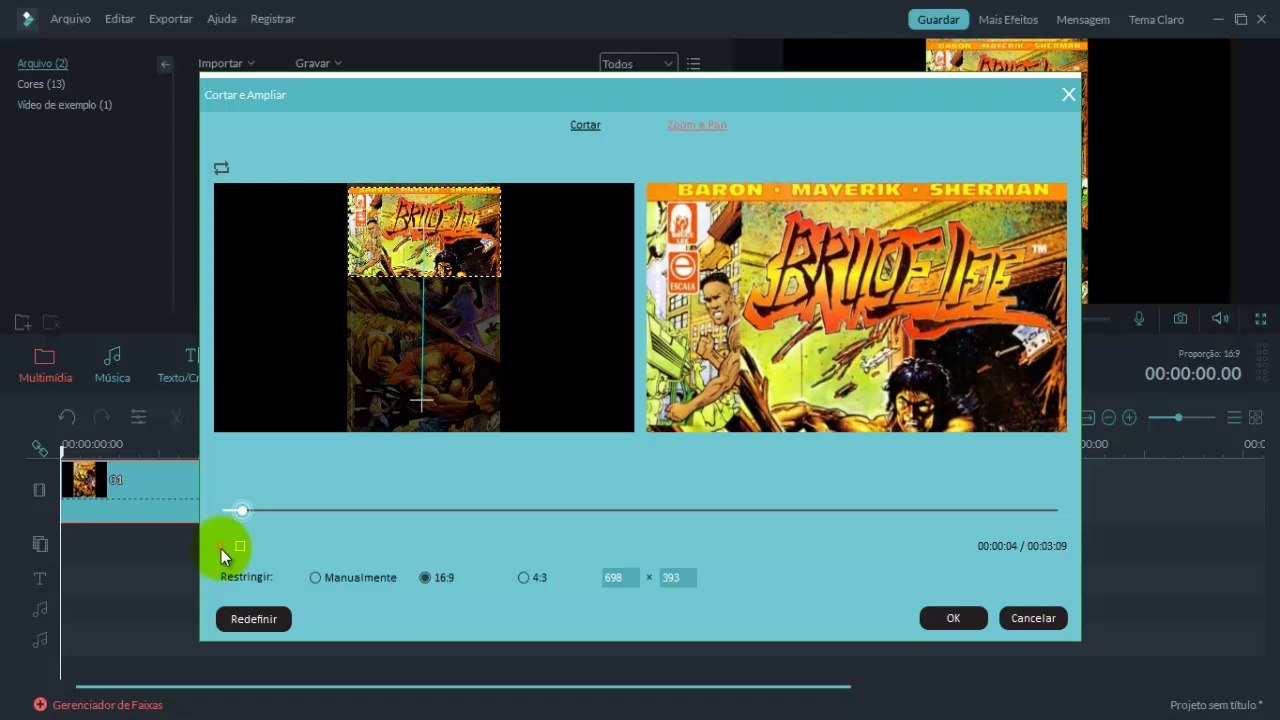This screenshot has height=720, width=1280.
Task: Click the Filmora logo in the title bar
Action: click(x=27, y=19)
